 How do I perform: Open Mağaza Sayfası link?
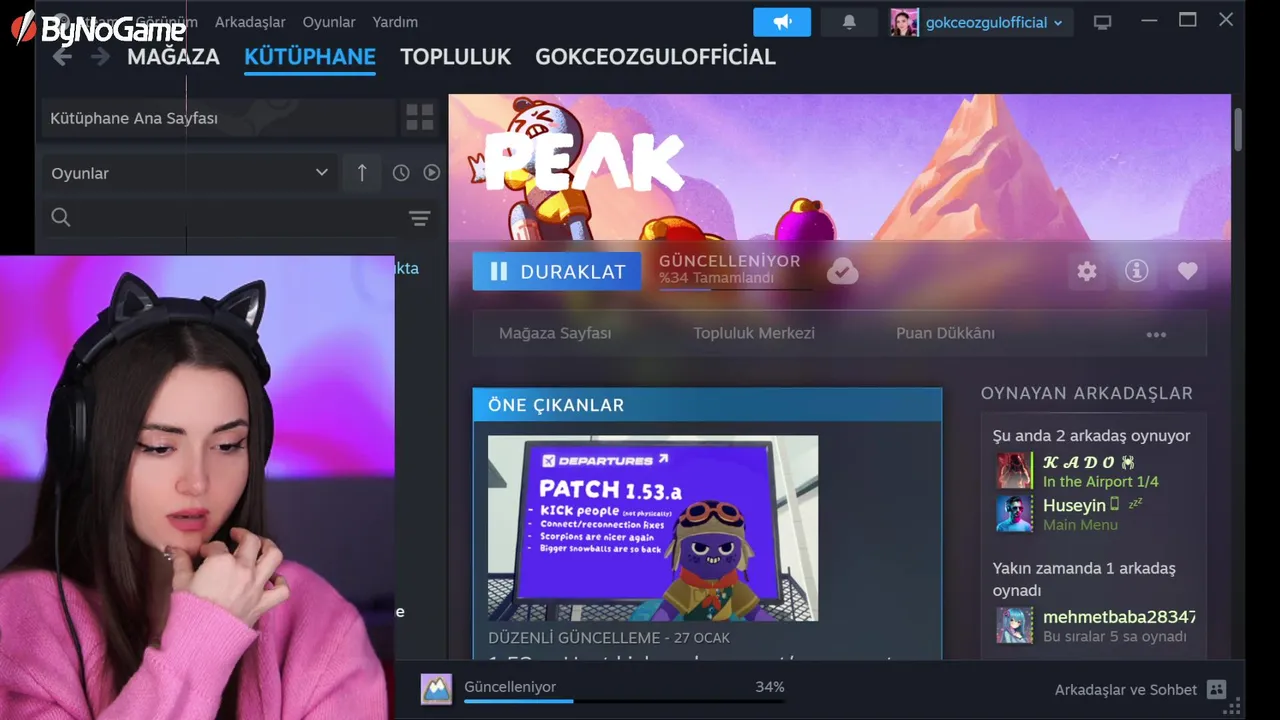pos(555,333)
